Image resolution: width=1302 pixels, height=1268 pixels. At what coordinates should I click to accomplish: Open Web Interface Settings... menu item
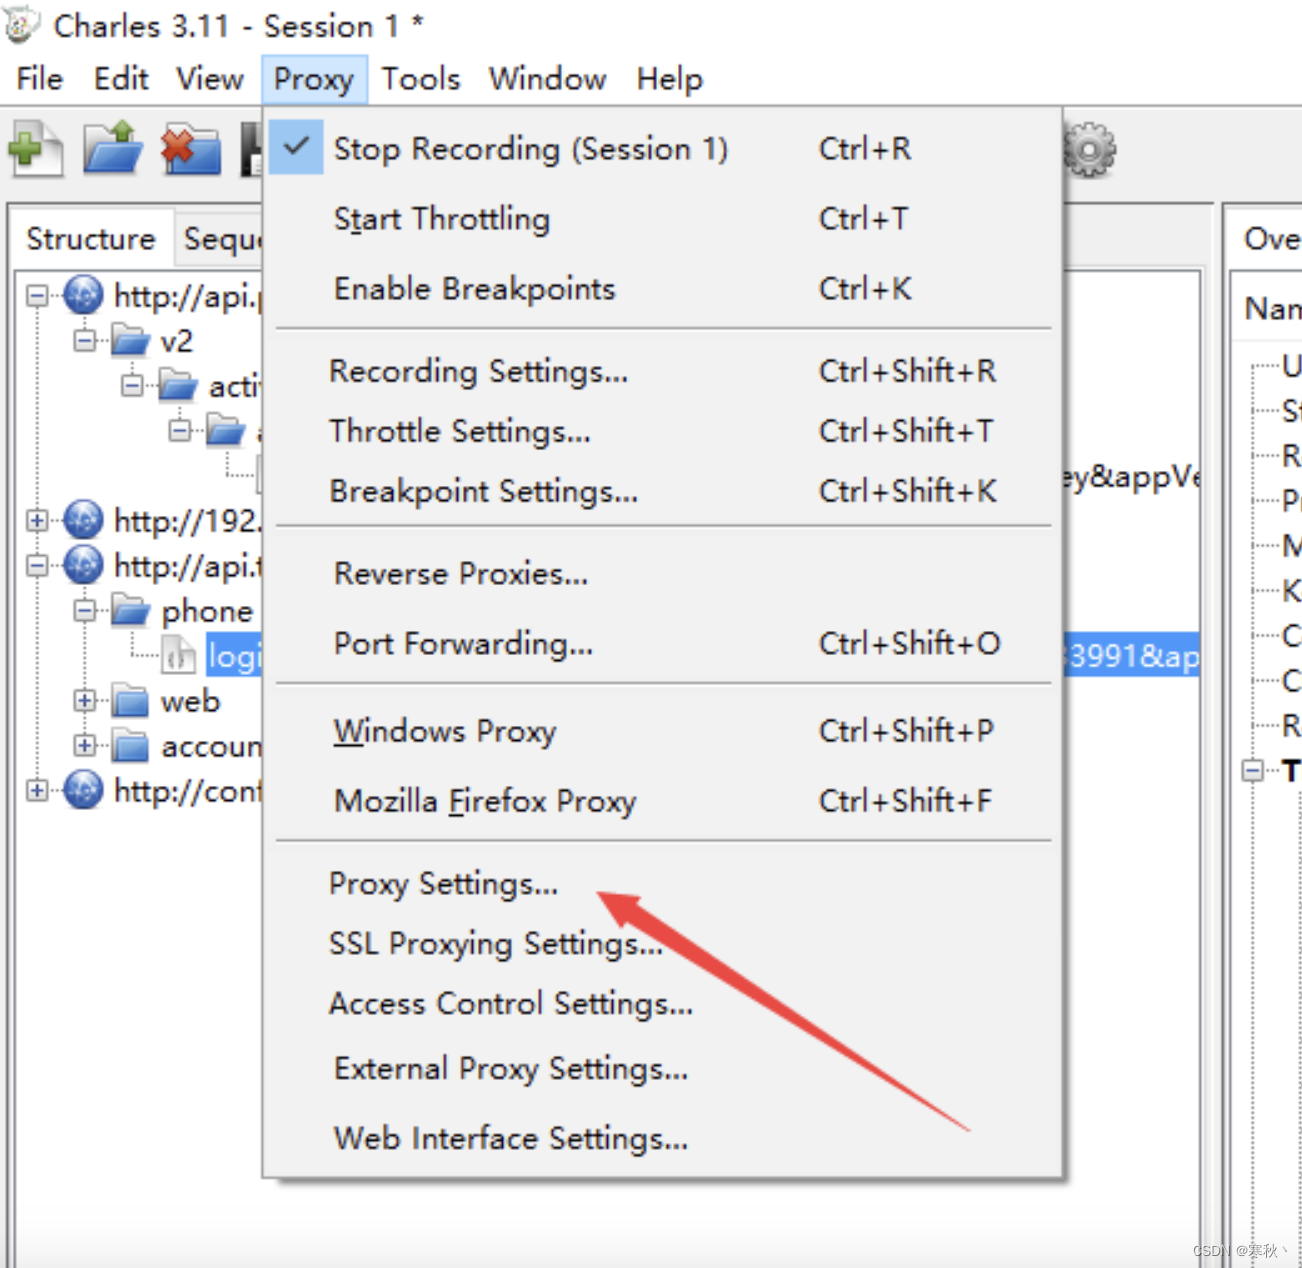click(x=662, y=1138)
